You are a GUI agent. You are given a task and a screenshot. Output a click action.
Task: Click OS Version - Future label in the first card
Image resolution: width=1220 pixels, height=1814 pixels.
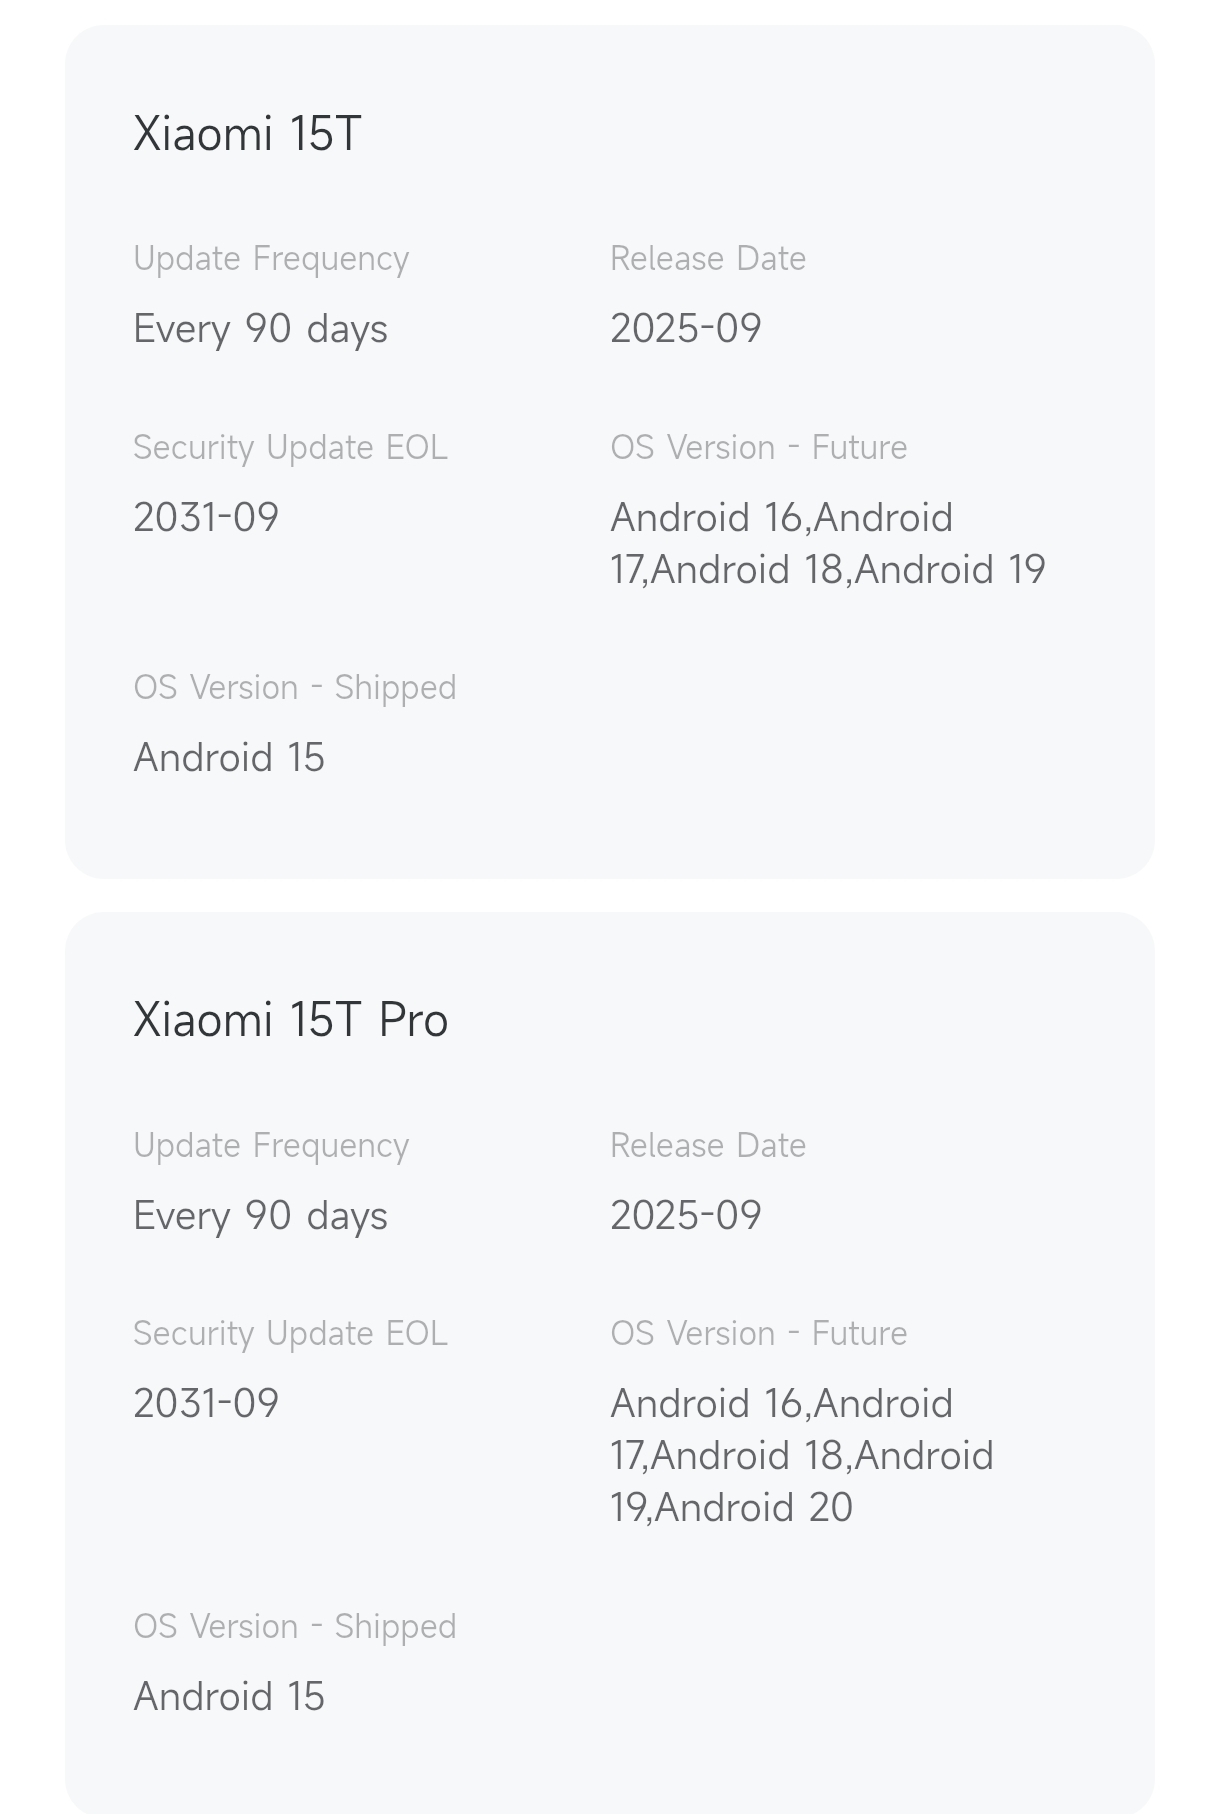pos(758,447)
